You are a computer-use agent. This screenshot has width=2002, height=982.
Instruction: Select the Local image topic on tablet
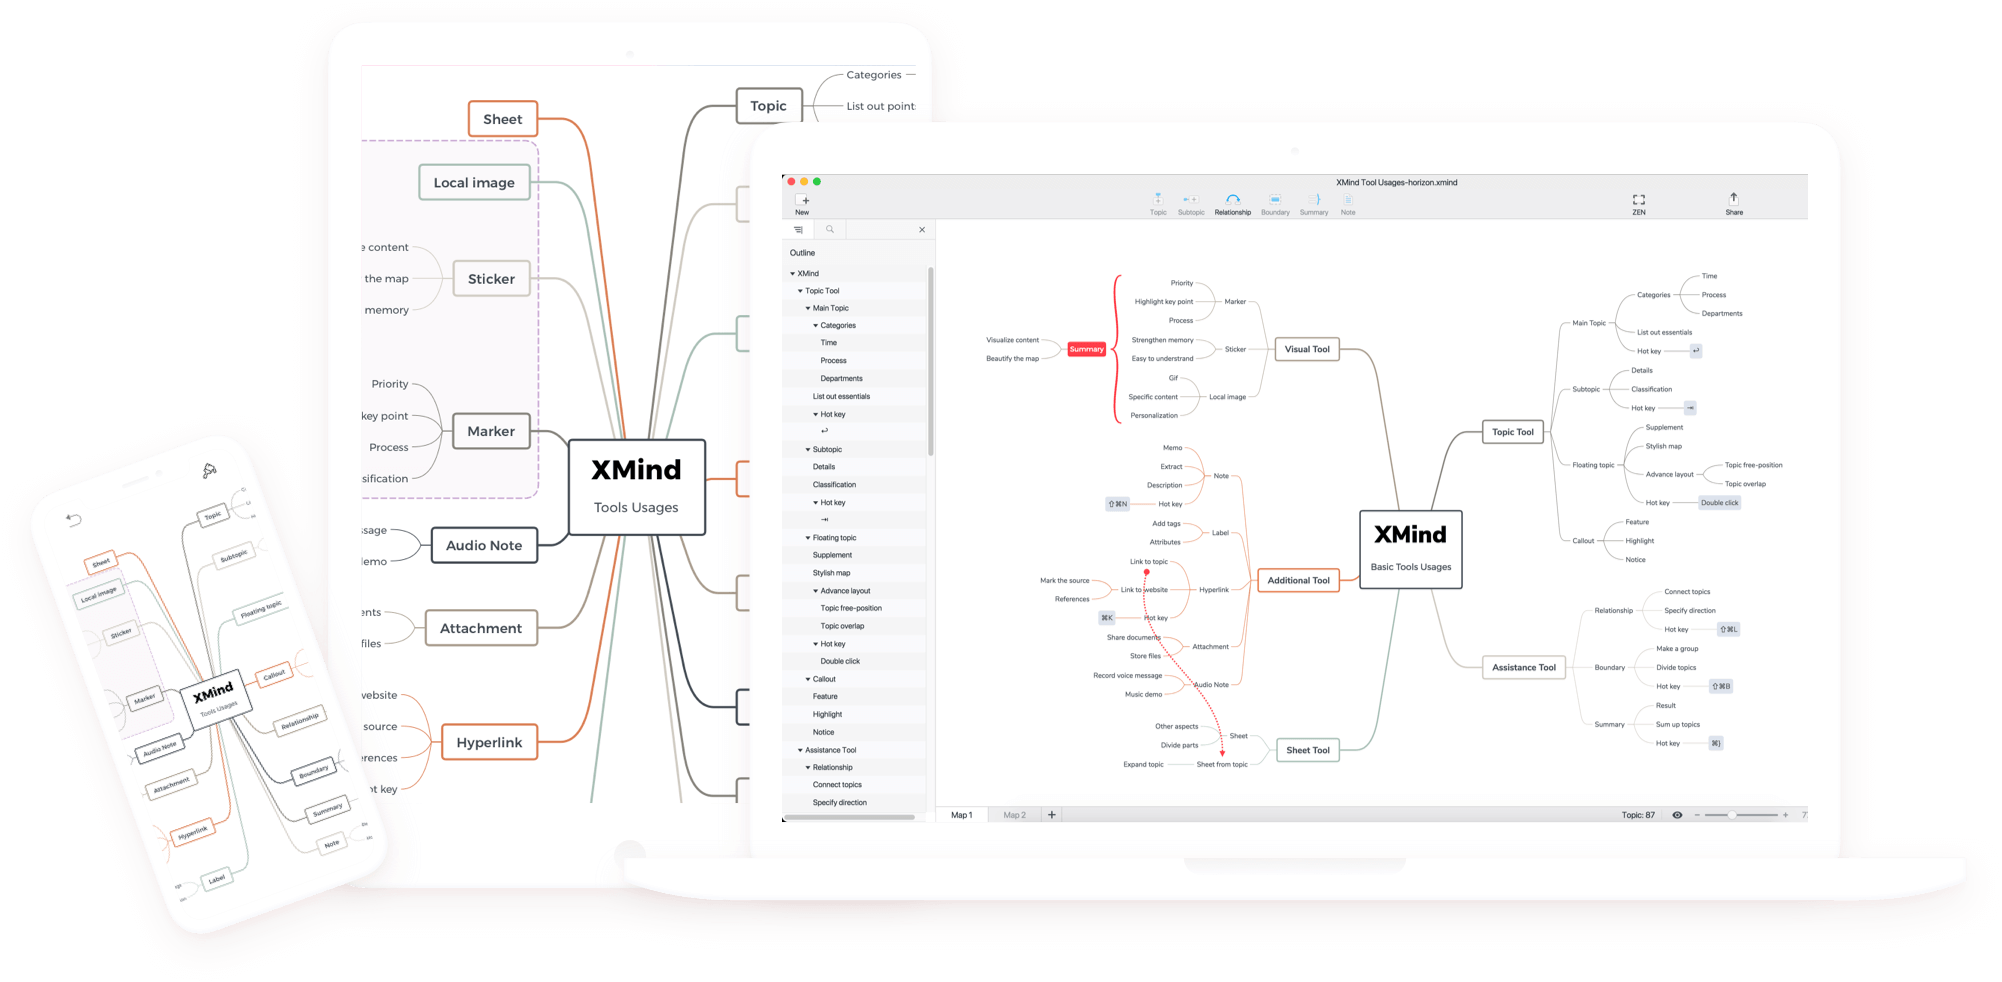(x=474, y=182)
